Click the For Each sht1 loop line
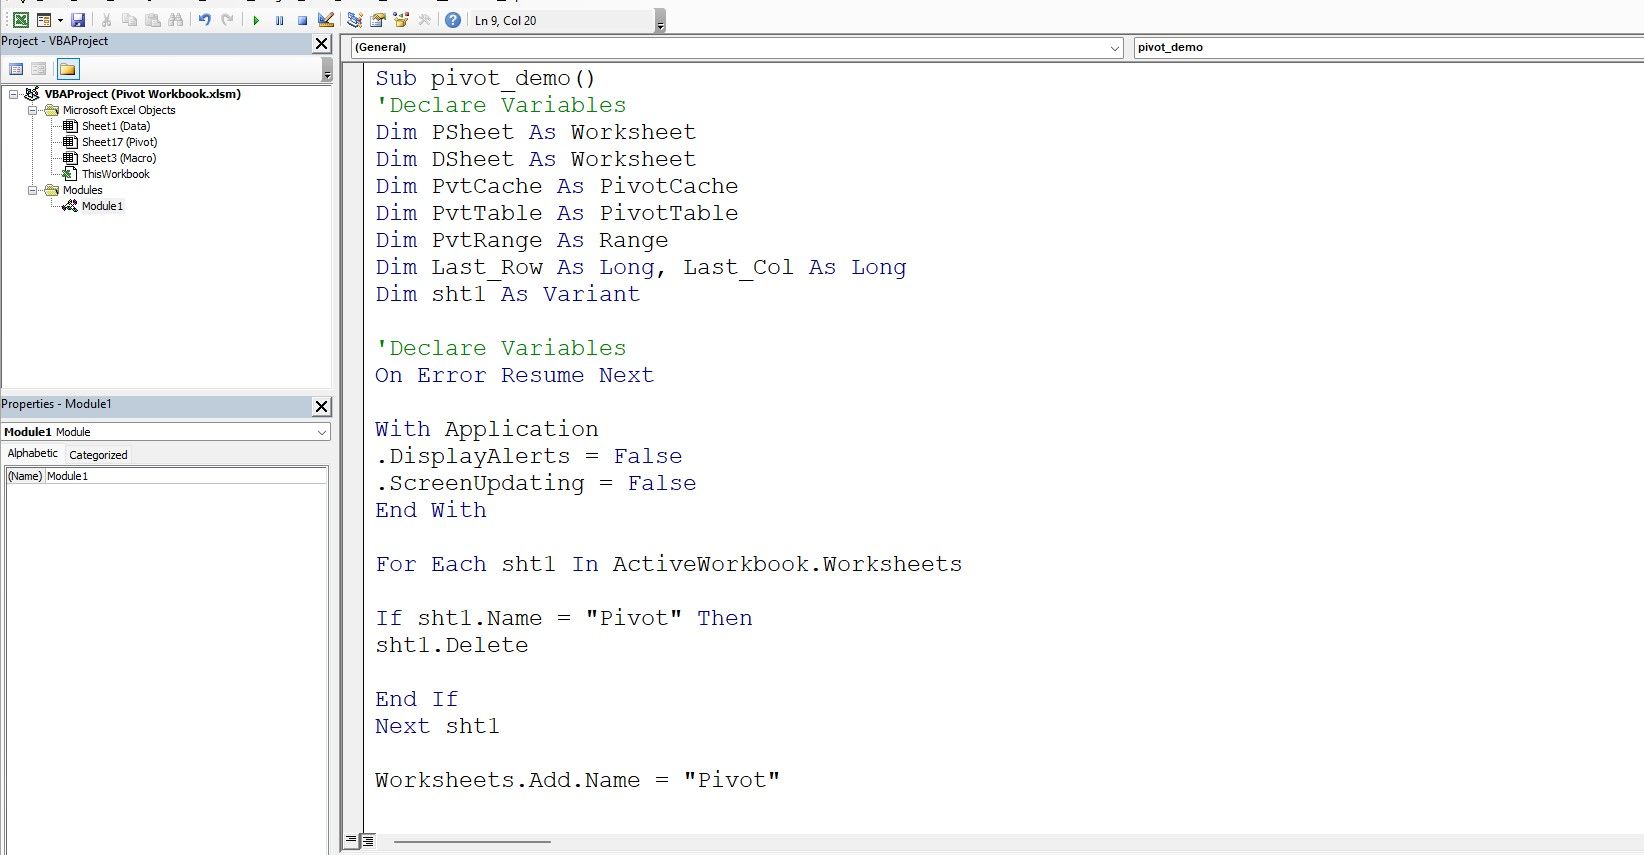This screenshot has height=855, width=1644. point(668,564)
